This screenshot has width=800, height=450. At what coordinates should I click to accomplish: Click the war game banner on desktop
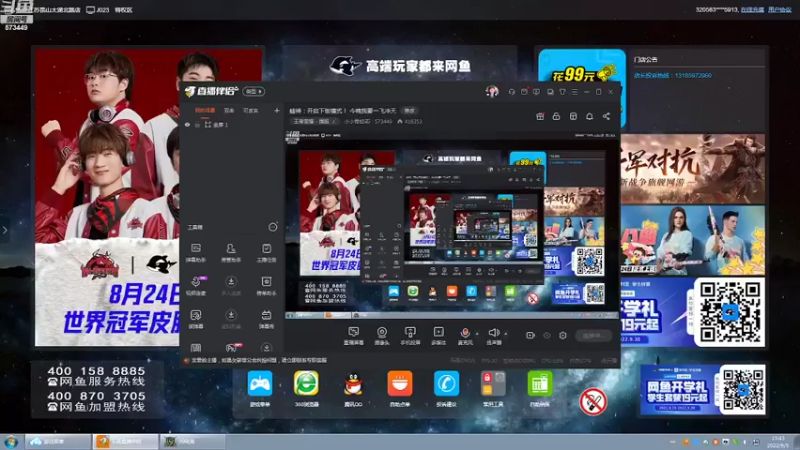pos(692,169)
